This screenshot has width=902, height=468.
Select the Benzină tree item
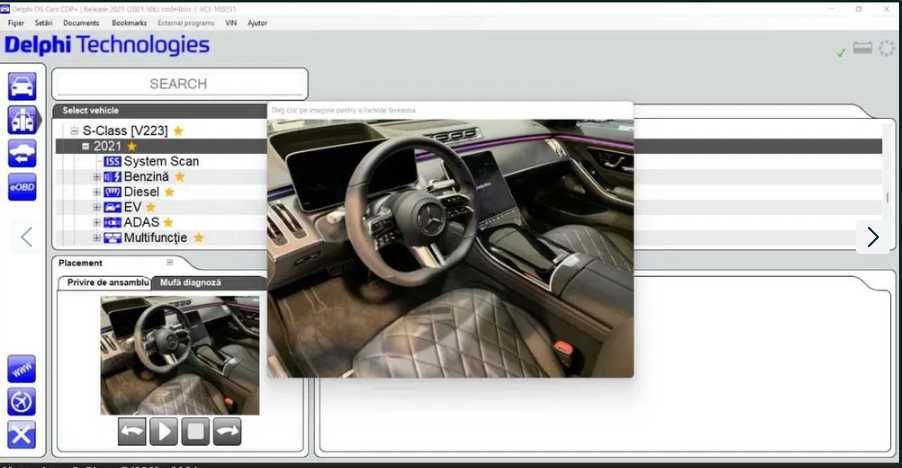pyautogui.click(x=146, y=177)
